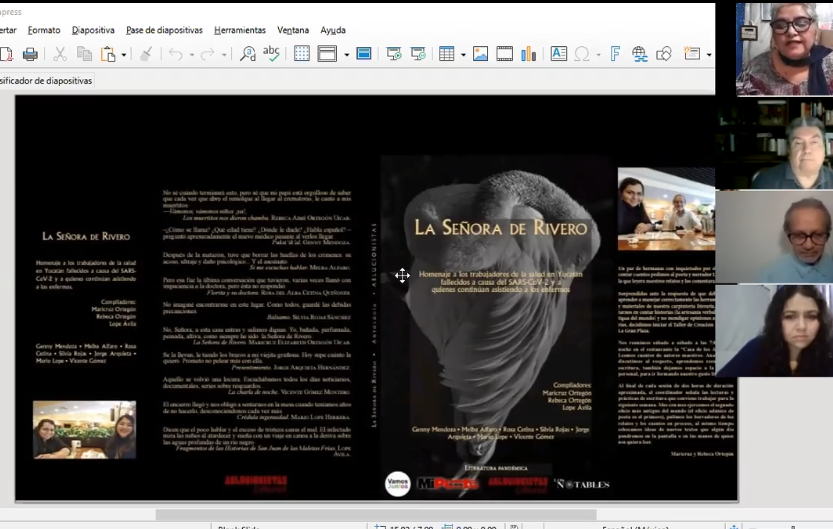
Task: Select video participant in front of bookshelves
Action: [774, 143]
